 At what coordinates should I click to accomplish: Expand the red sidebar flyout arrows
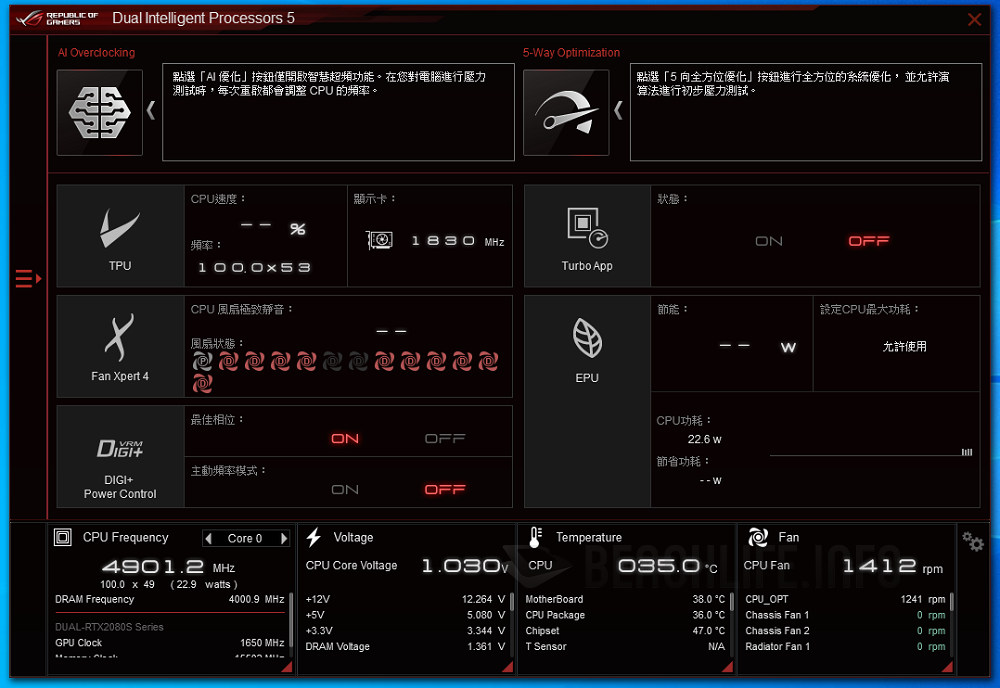point(28,279)
